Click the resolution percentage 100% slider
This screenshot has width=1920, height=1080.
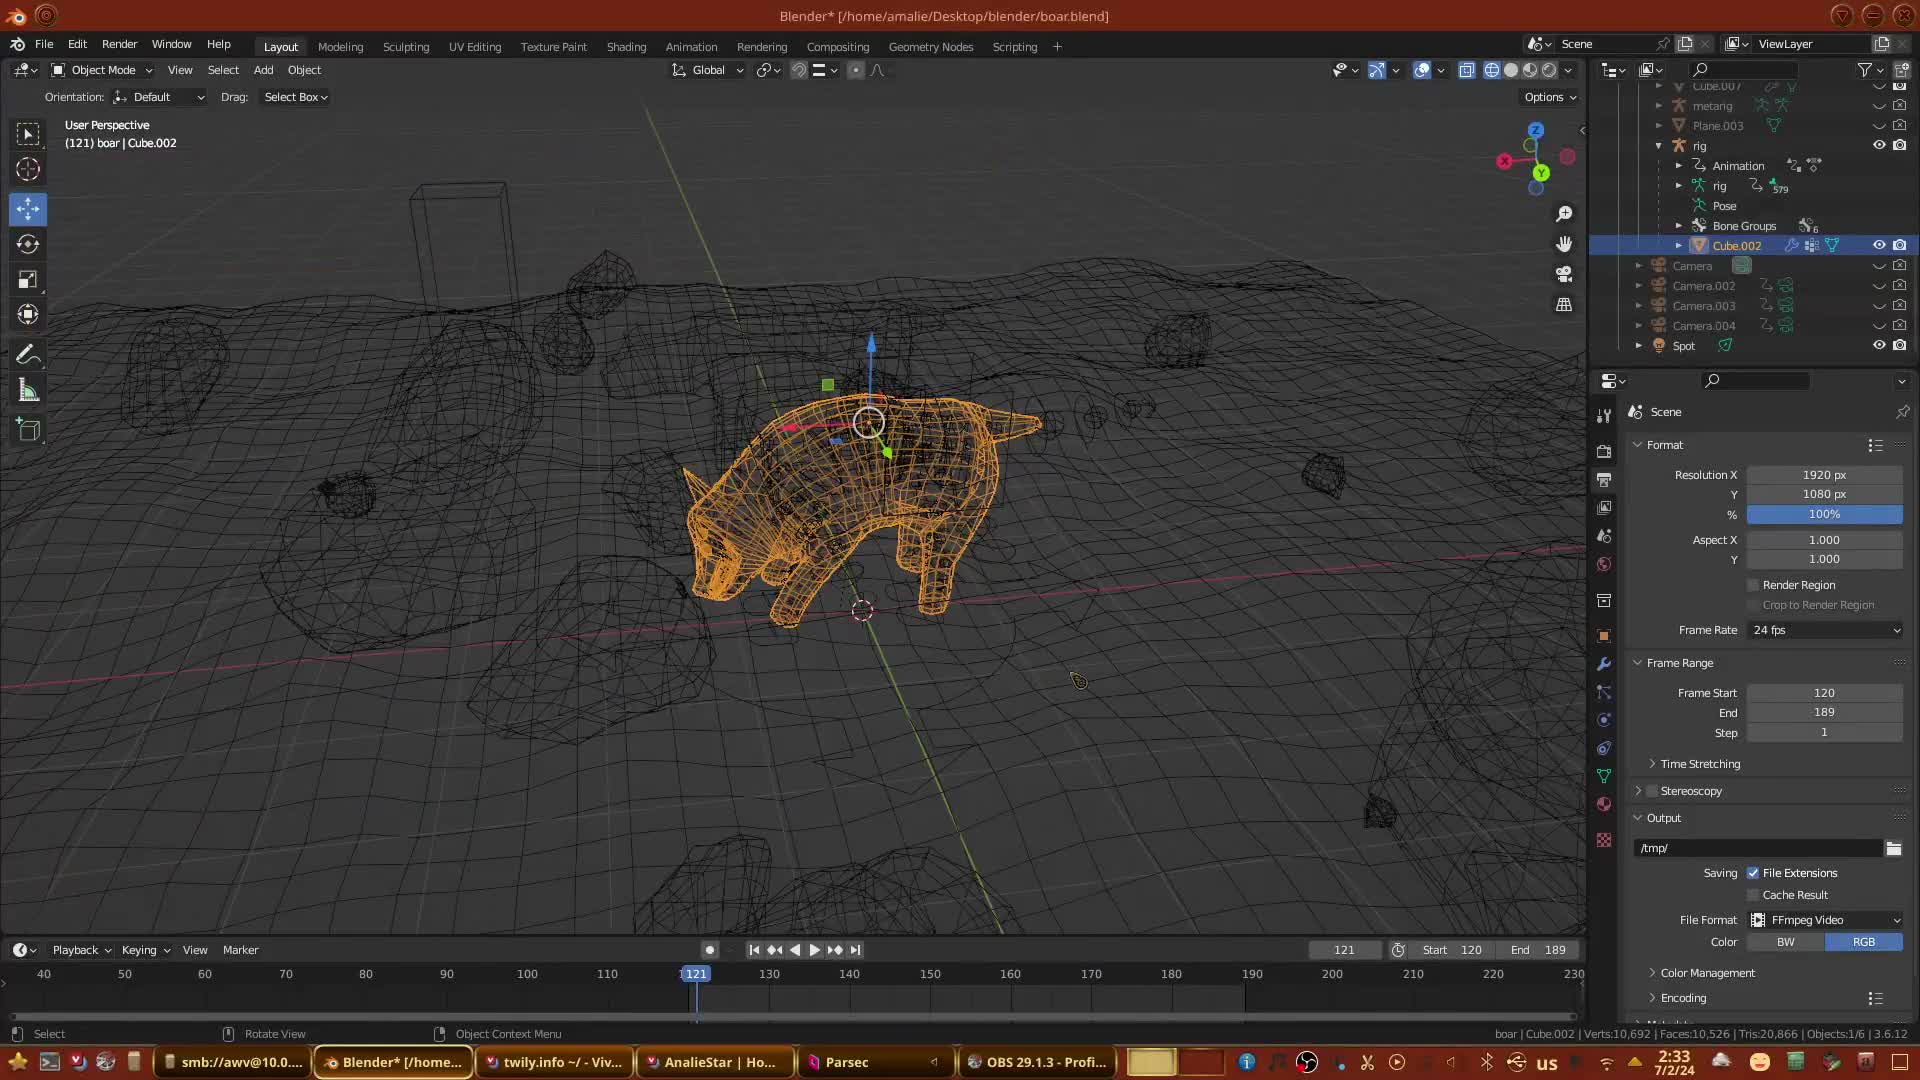coord(1824,514)
